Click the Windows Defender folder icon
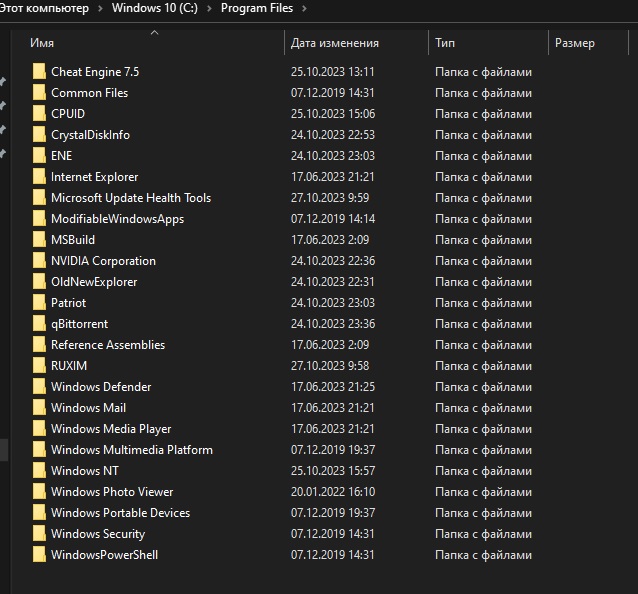This screenshot has width=638, height=594. coord(39,387)
